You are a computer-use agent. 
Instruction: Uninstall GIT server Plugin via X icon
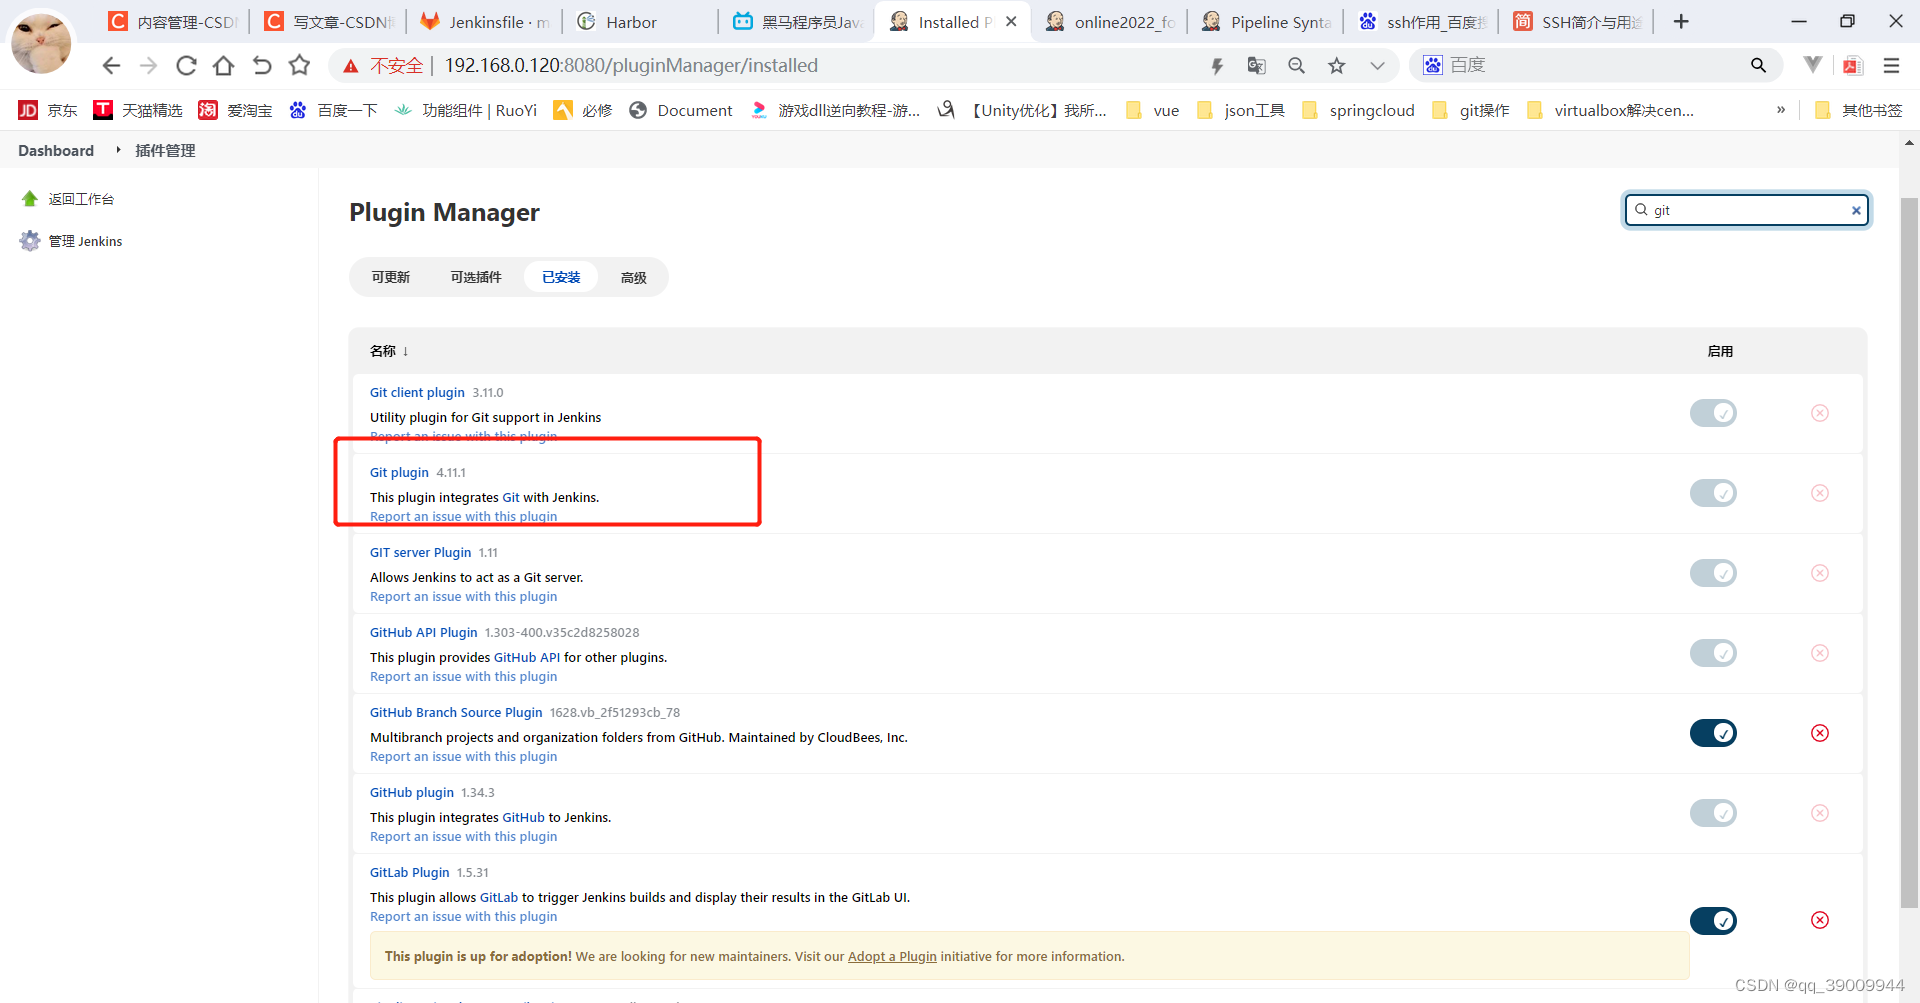tap(1820, 573)
